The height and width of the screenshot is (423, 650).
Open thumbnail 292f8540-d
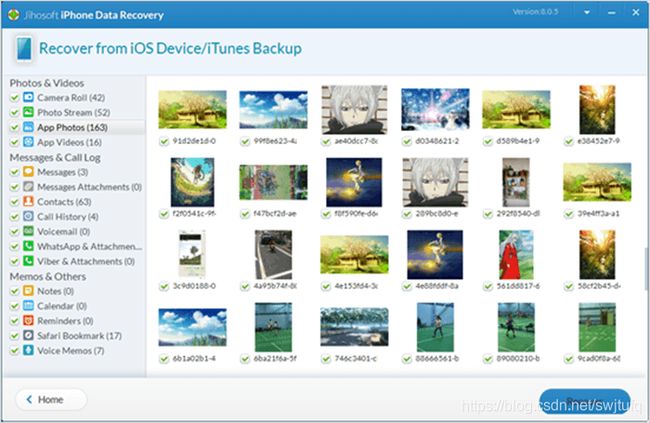coord(516,182)
